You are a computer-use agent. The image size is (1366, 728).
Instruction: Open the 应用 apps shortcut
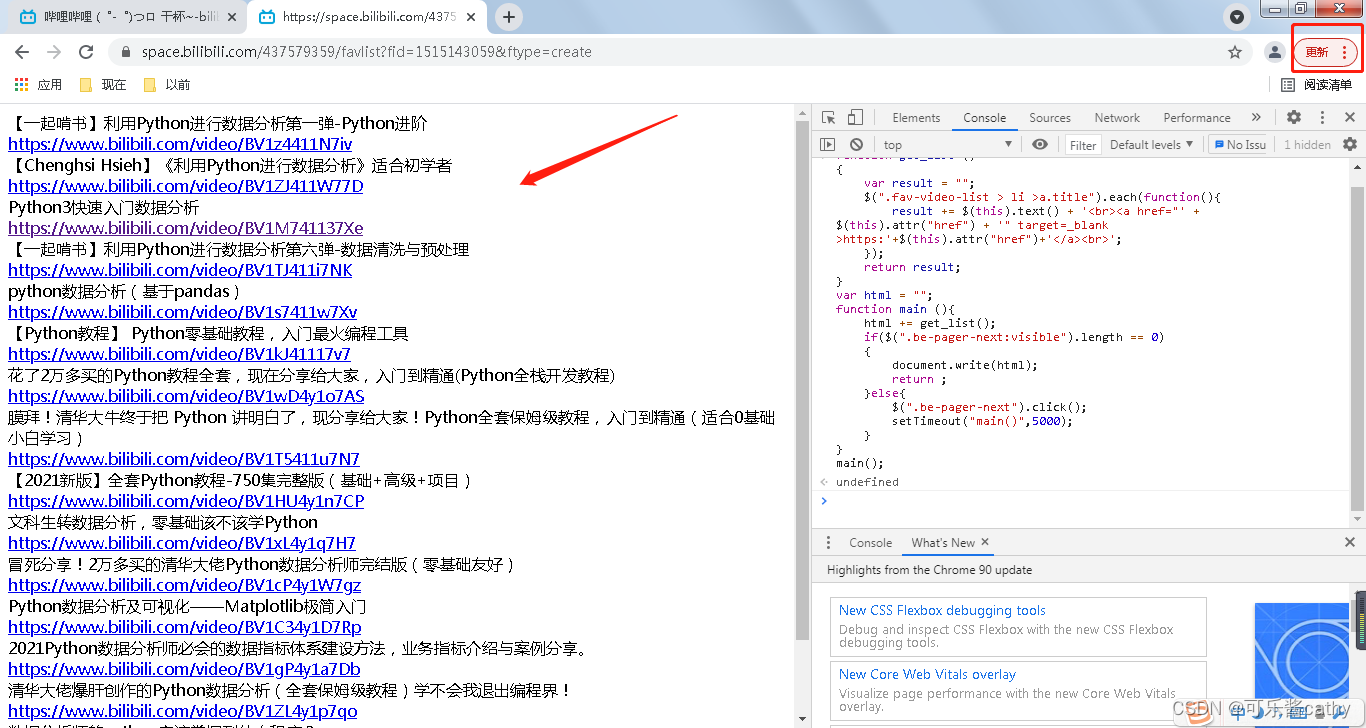pyautogui.click(x=40, y=85)
